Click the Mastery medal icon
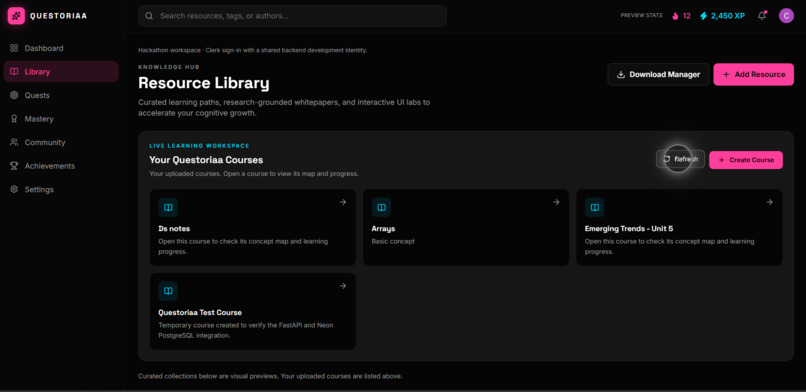 [14, 119]
